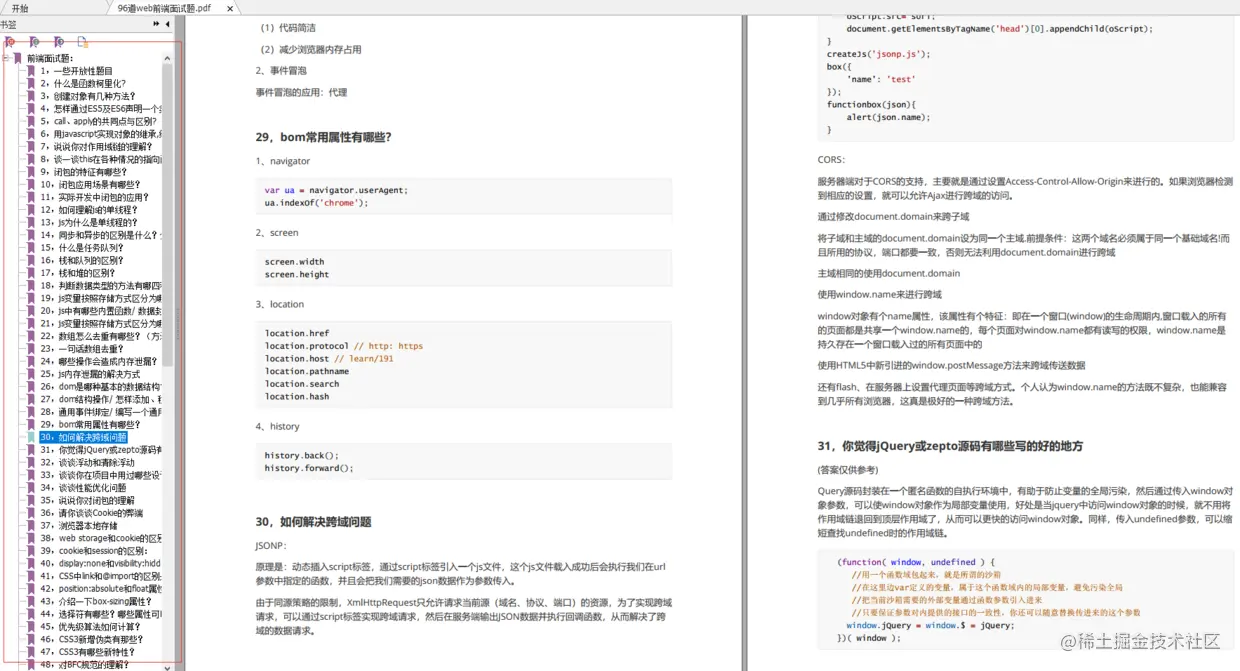
Task: Open bookmark 11，实际开发中闭包的应用?
Action: tap(94, 198)
